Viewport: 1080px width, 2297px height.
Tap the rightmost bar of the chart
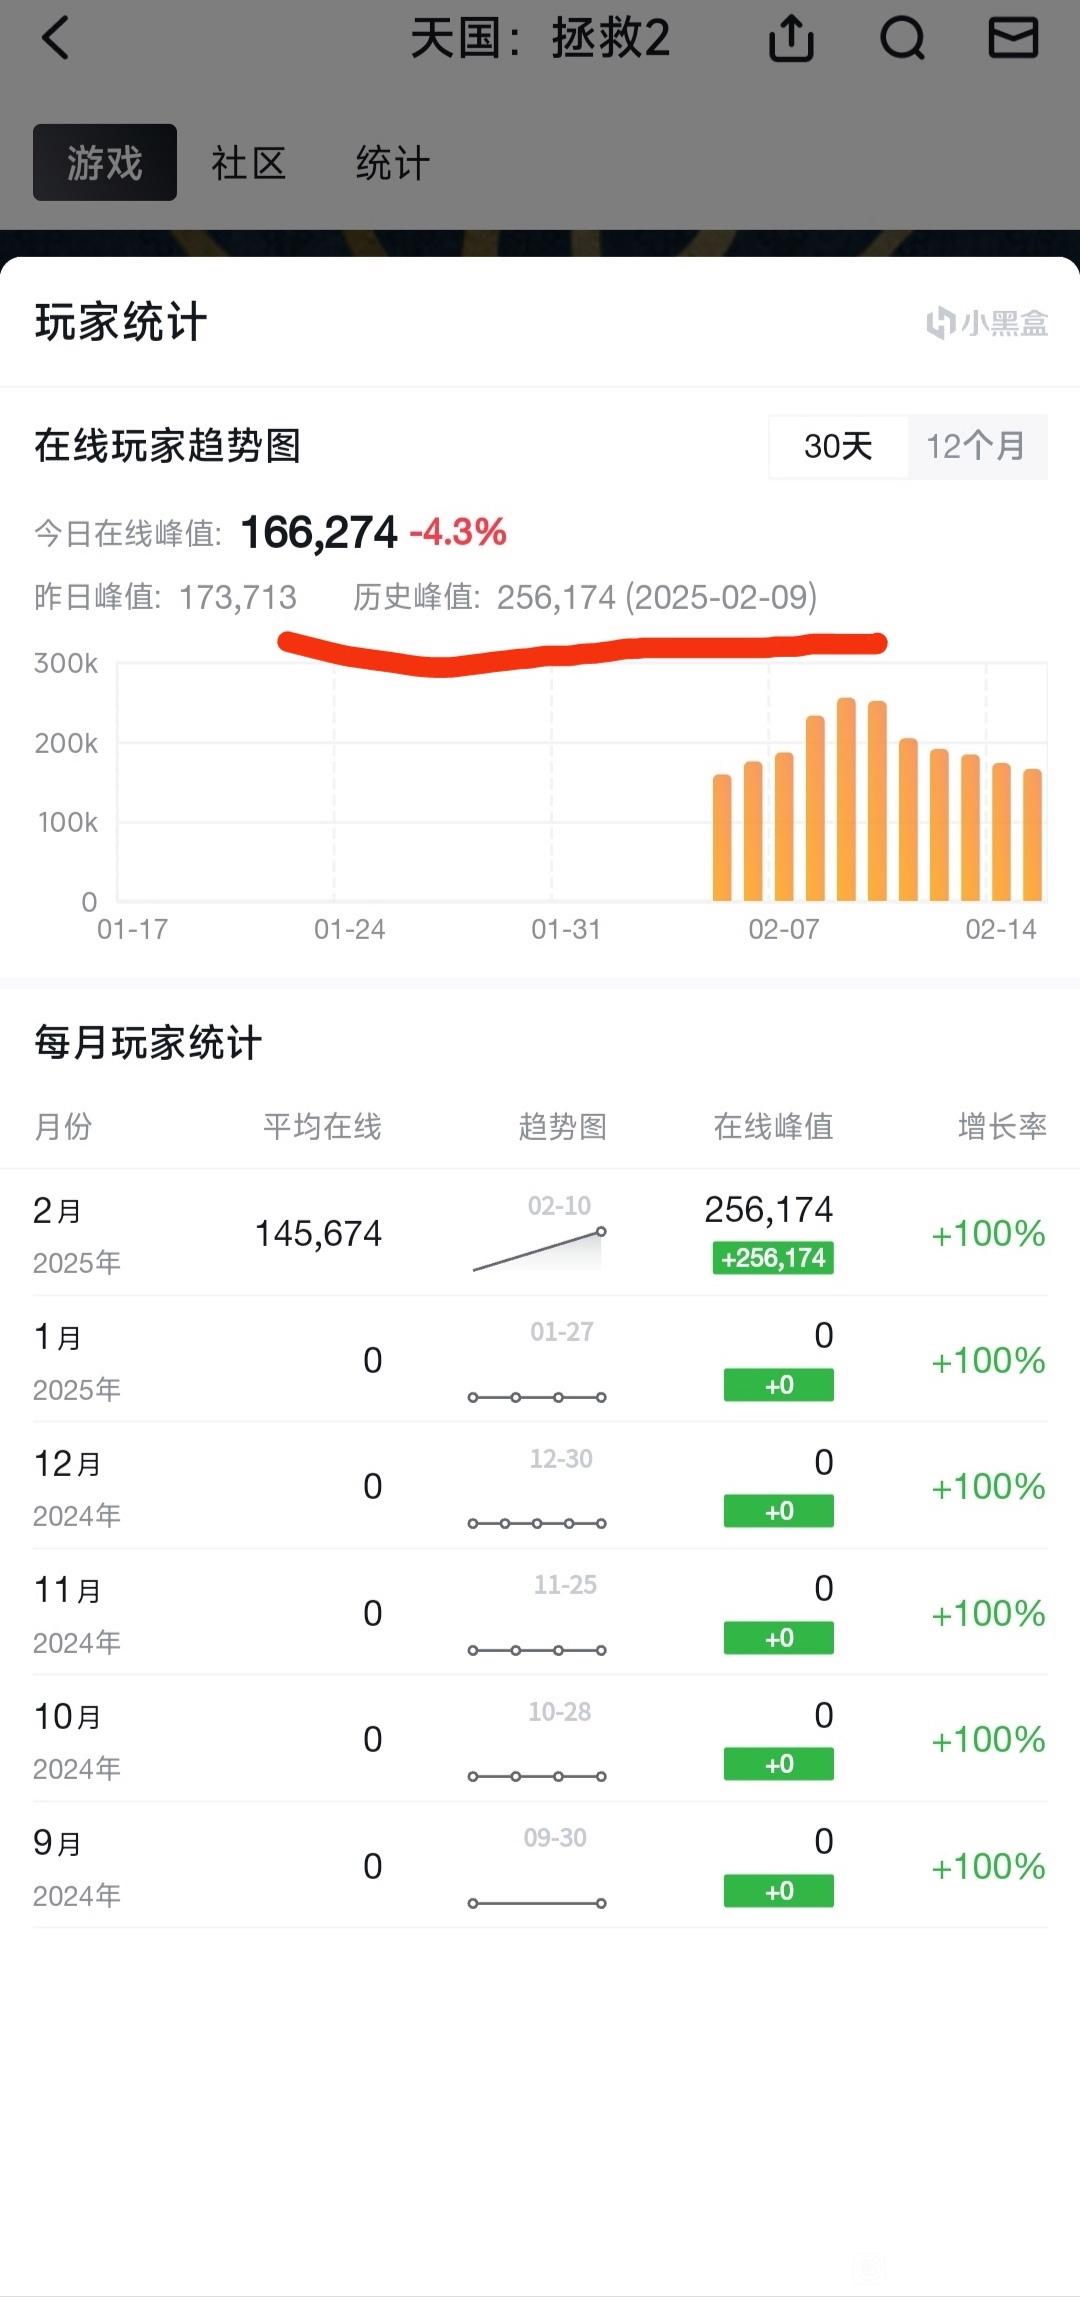pyautogui.click(x=1032, y=835)
